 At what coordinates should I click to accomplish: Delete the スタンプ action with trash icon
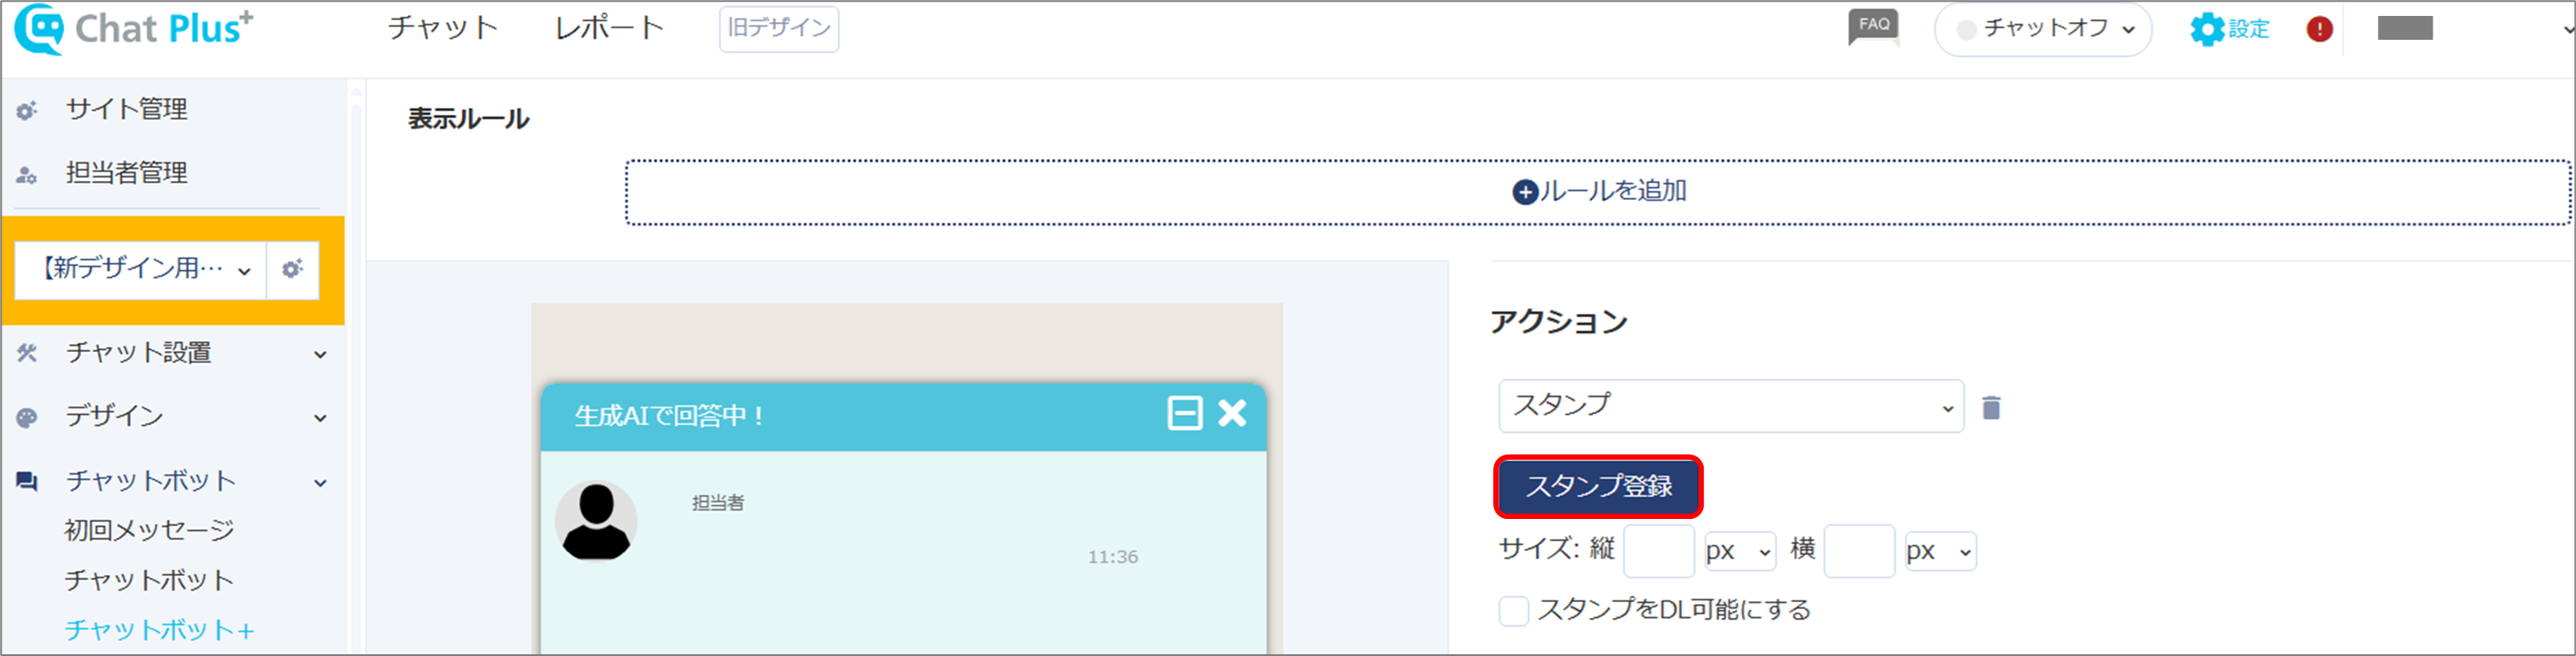[1991, 407]
